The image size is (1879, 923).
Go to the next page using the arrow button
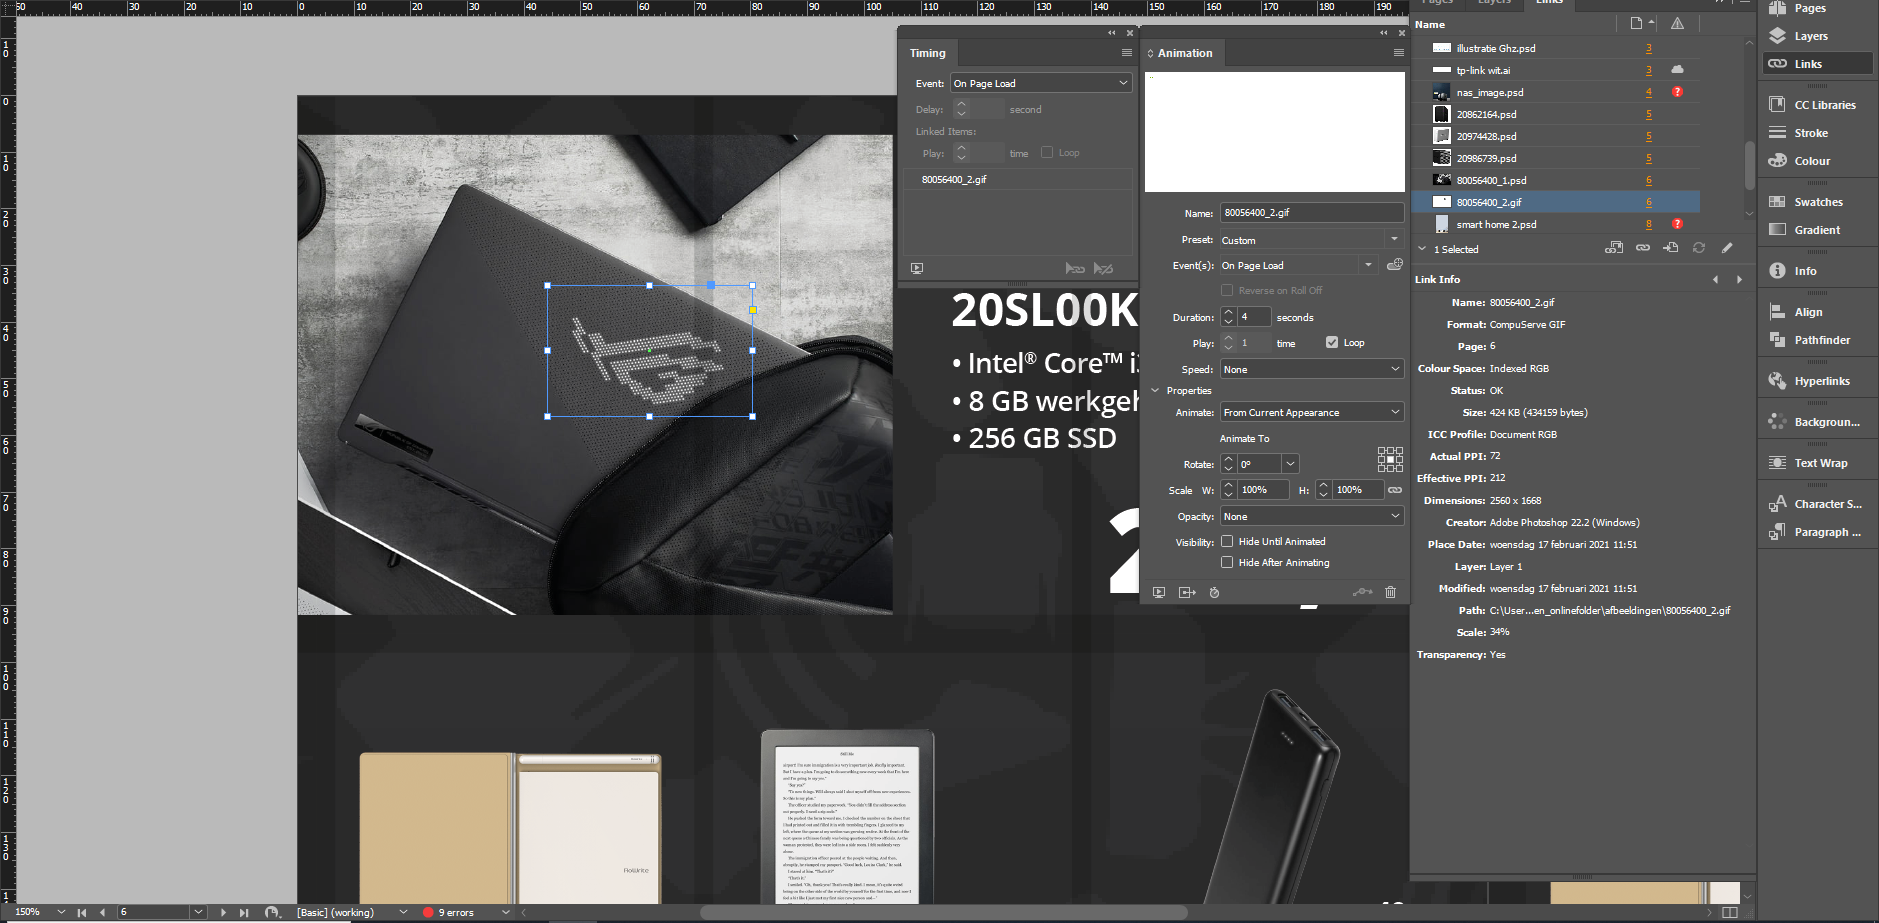[223, 912]
